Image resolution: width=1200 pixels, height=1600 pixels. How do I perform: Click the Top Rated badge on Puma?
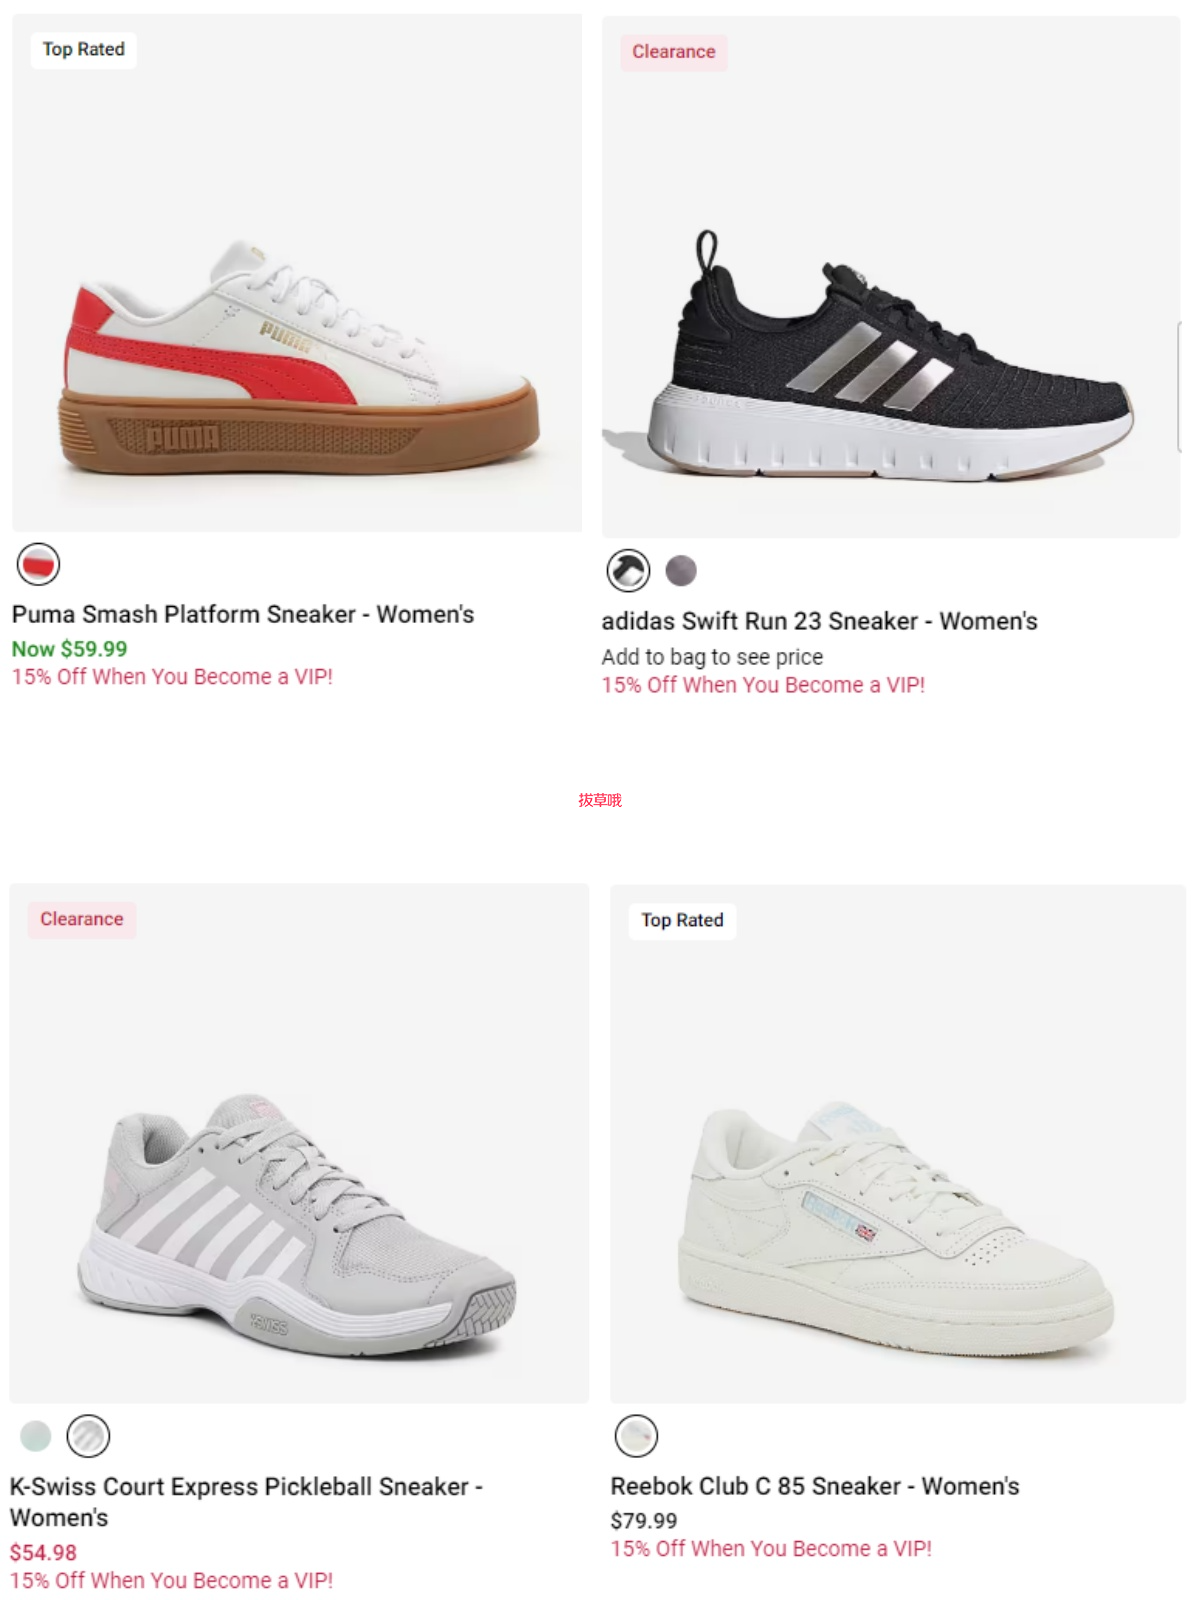click(84, 49)
